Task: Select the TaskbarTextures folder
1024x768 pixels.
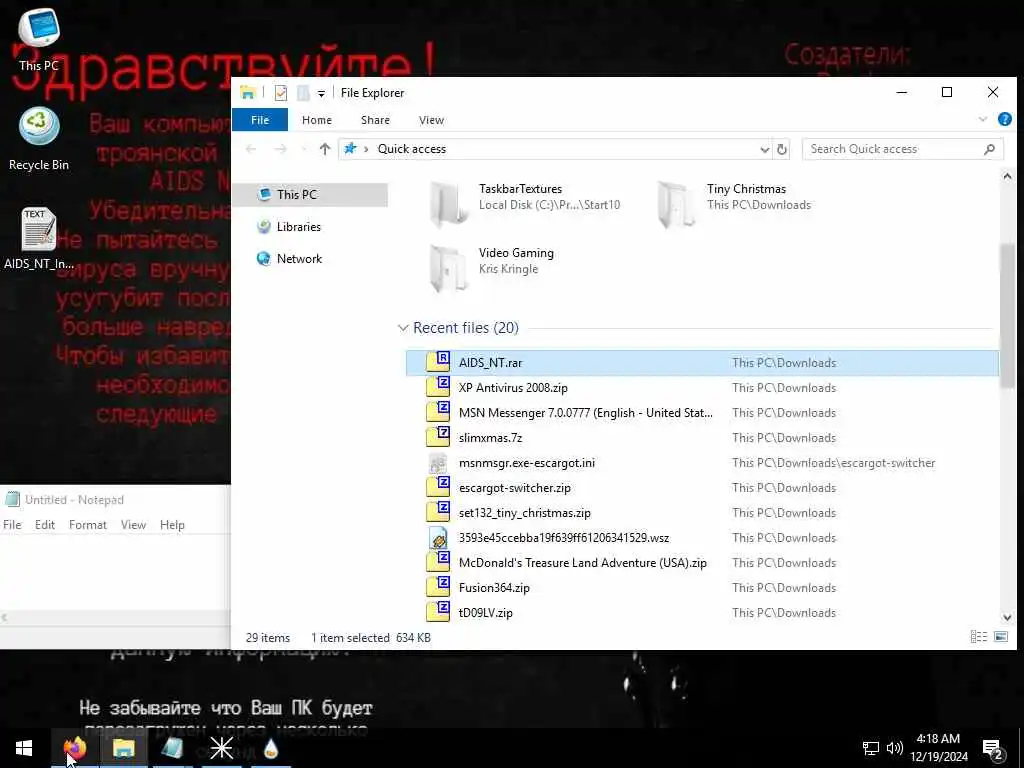Action: (526, 204)
